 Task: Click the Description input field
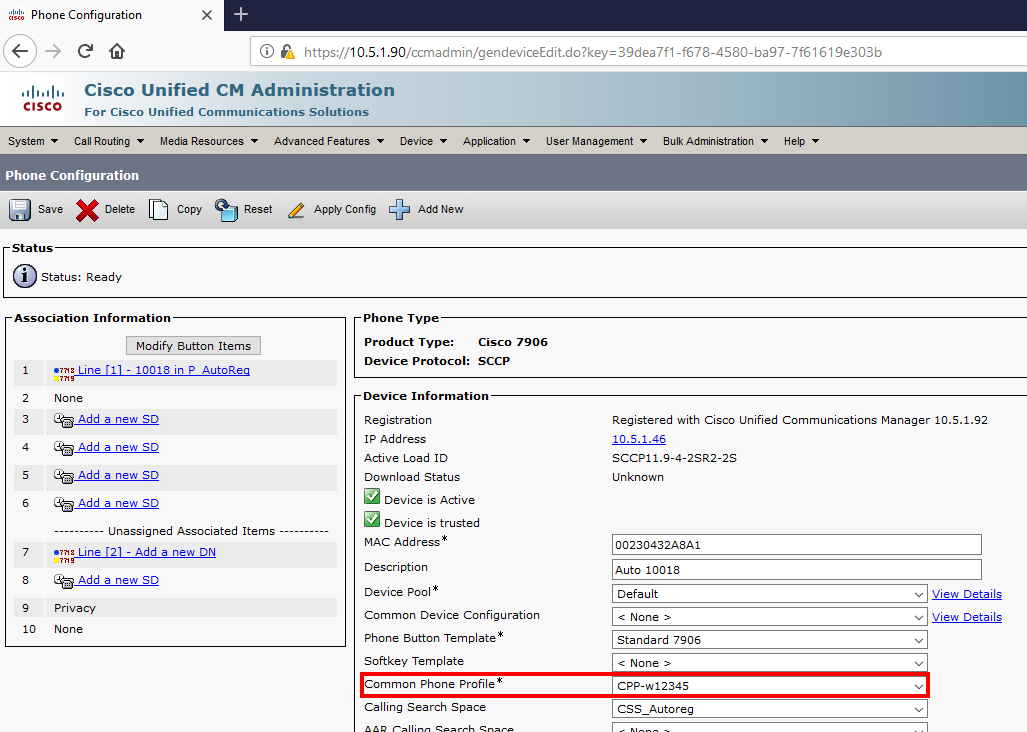click(796, 570)
